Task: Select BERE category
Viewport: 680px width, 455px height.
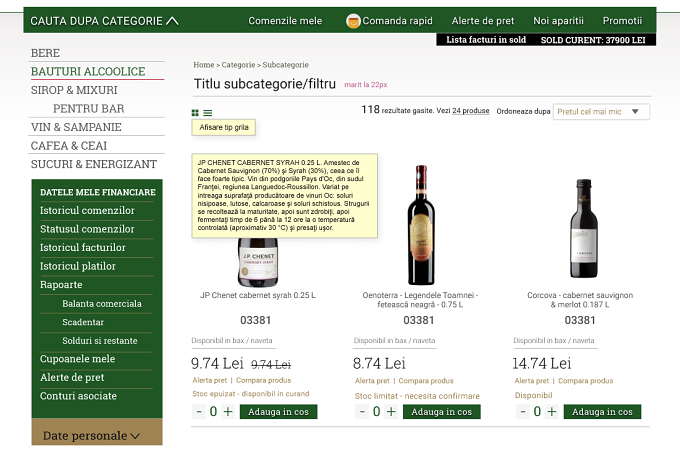Action: (x=45, y=53)
